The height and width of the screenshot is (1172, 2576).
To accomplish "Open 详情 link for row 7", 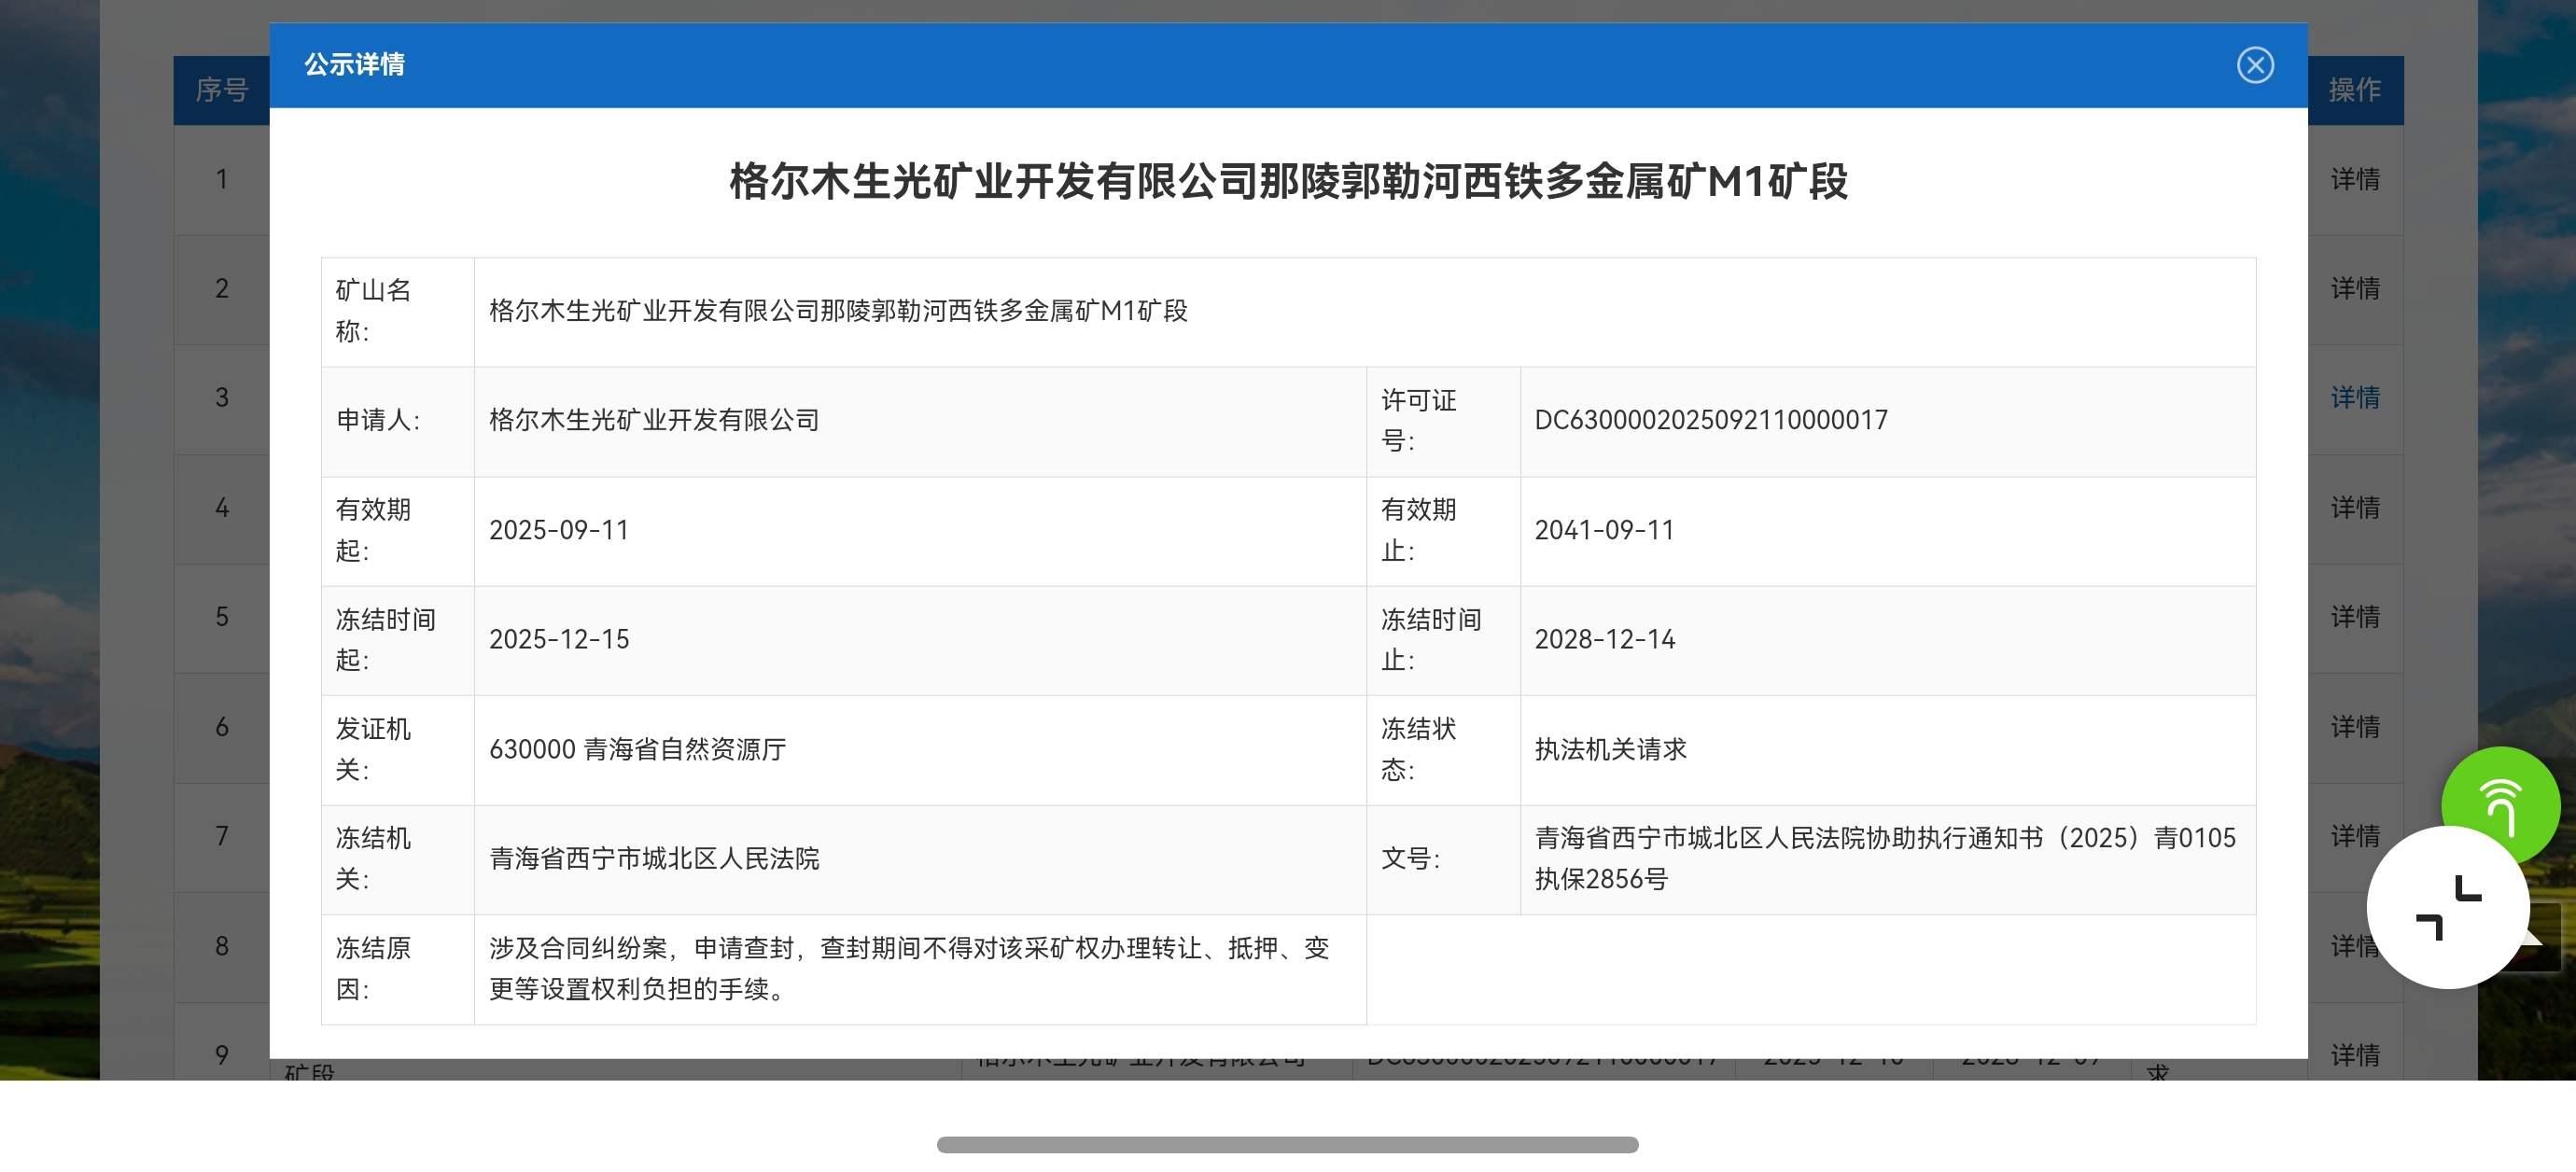I will pos(2355,836).
